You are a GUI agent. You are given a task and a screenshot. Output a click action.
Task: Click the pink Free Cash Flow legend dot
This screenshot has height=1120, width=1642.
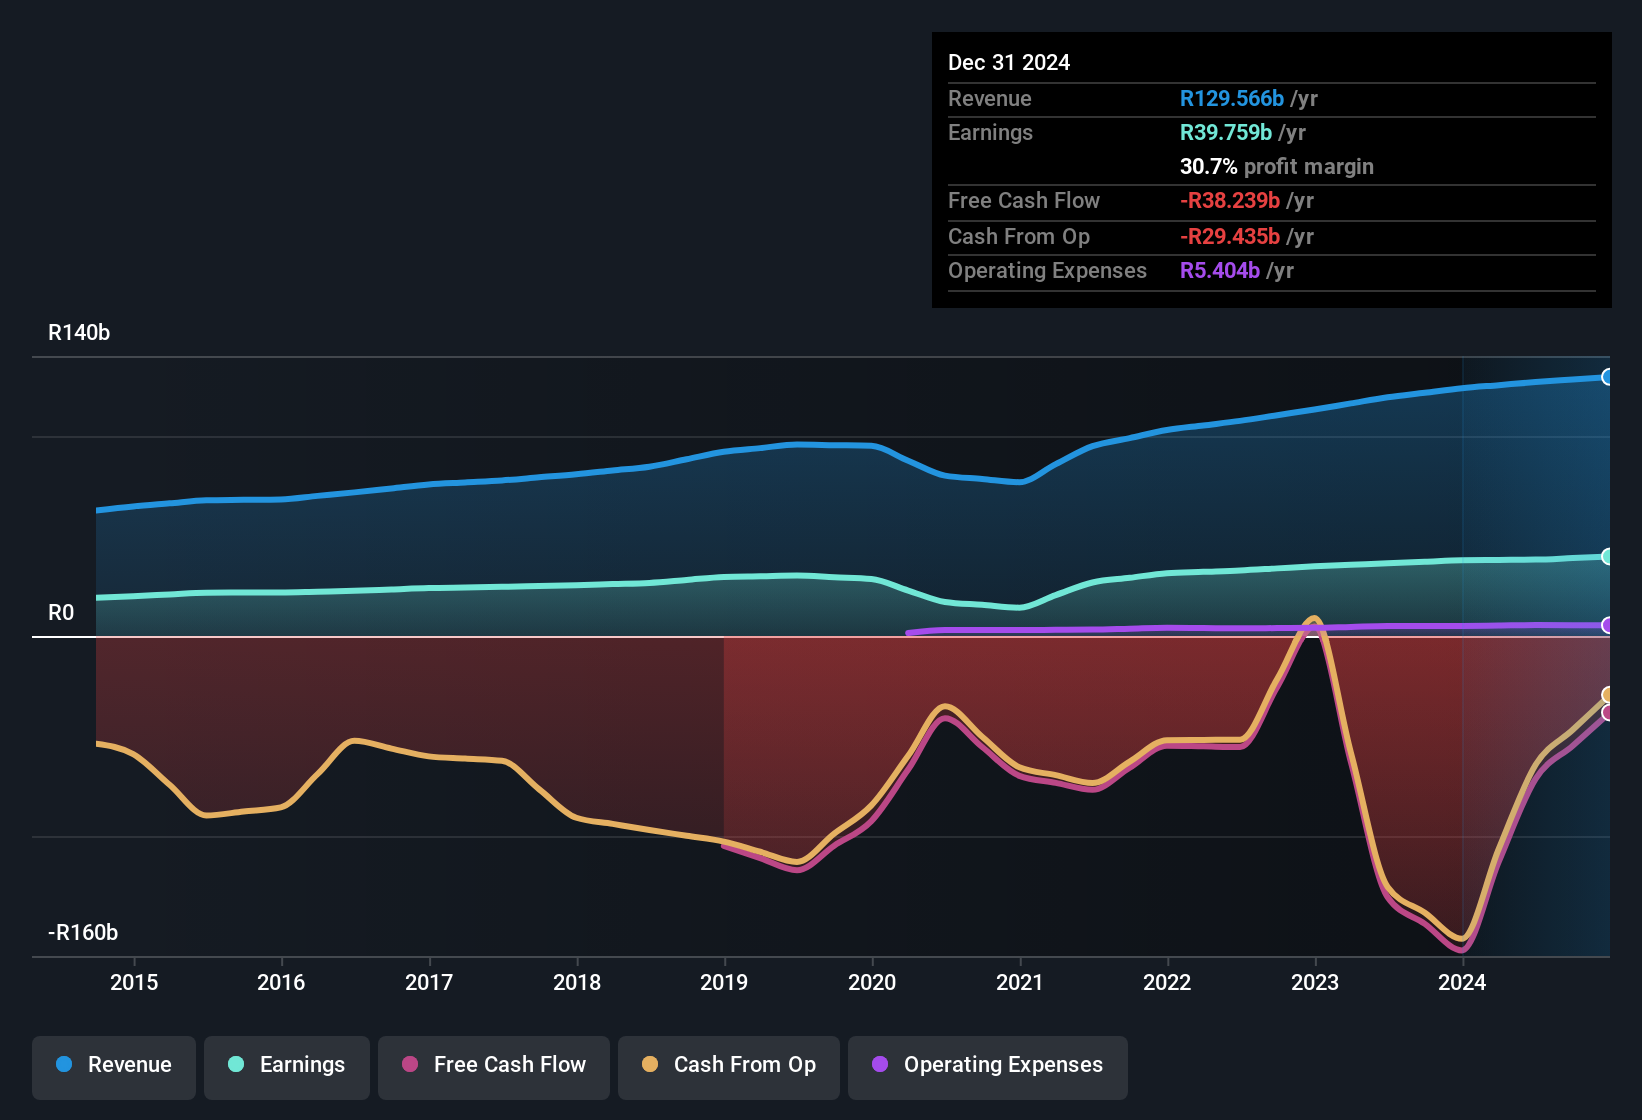pos(410,1064)
